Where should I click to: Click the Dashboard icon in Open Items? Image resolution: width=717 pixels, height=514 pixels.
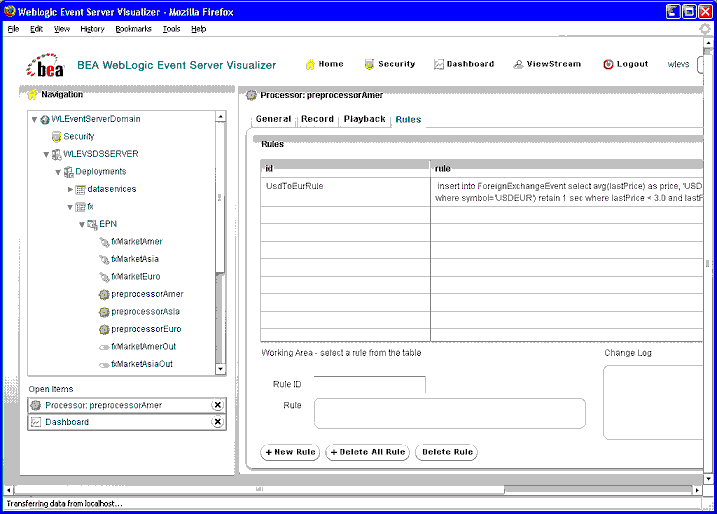(x=36, y=422)
